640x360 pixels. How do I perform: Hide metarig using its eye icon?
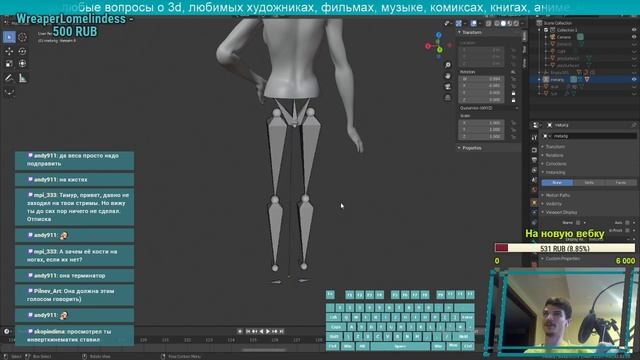click(634, 79)
